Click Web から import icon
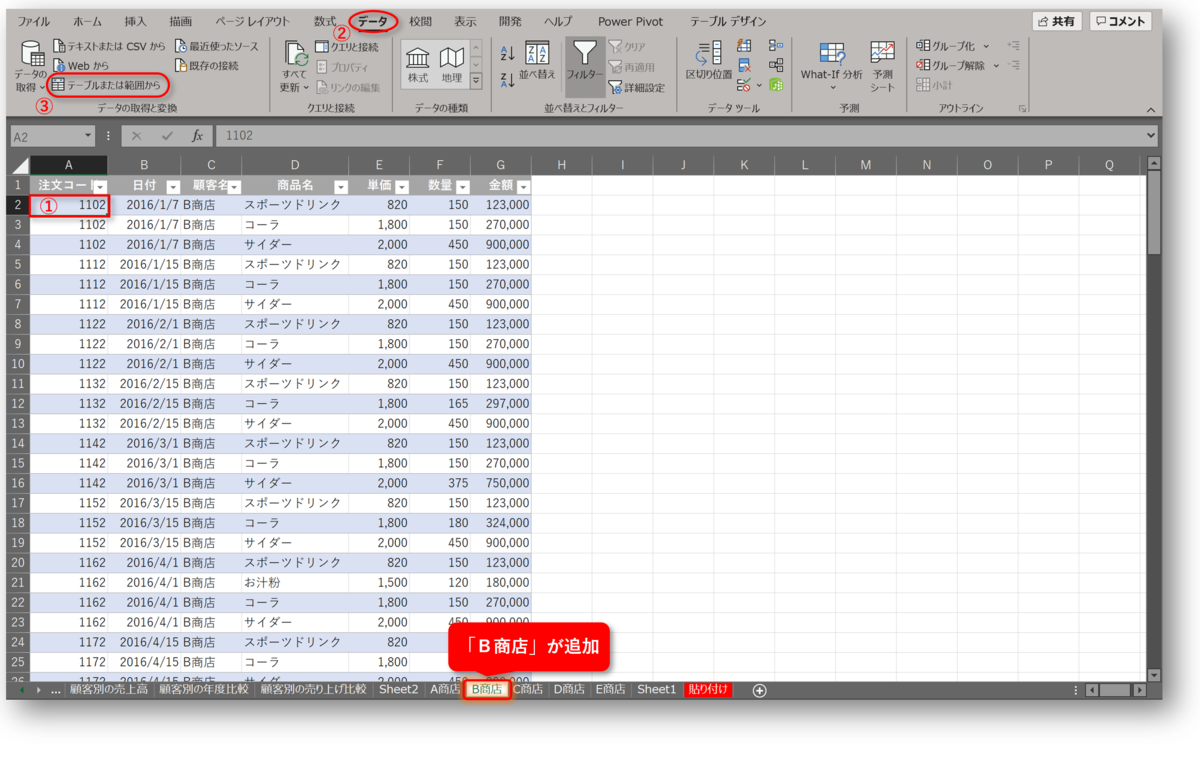The image size is (1200, 767). tap(59, 66)
